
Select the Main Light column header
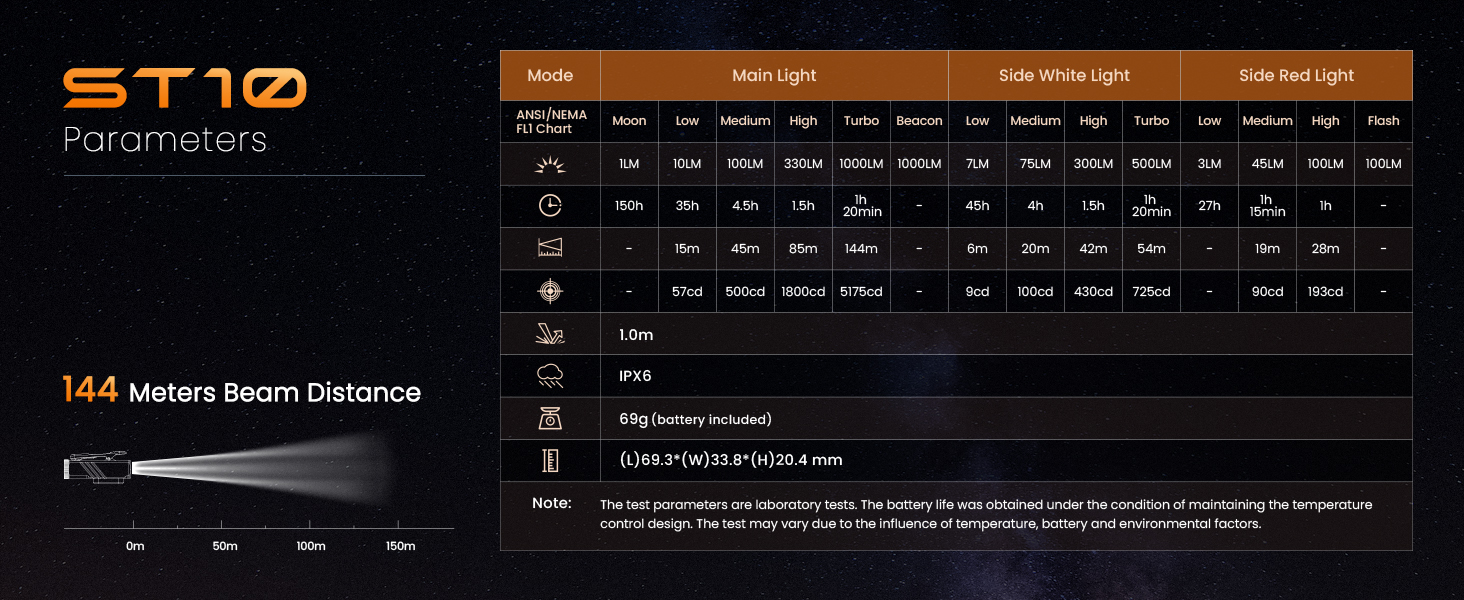point(774,75)
